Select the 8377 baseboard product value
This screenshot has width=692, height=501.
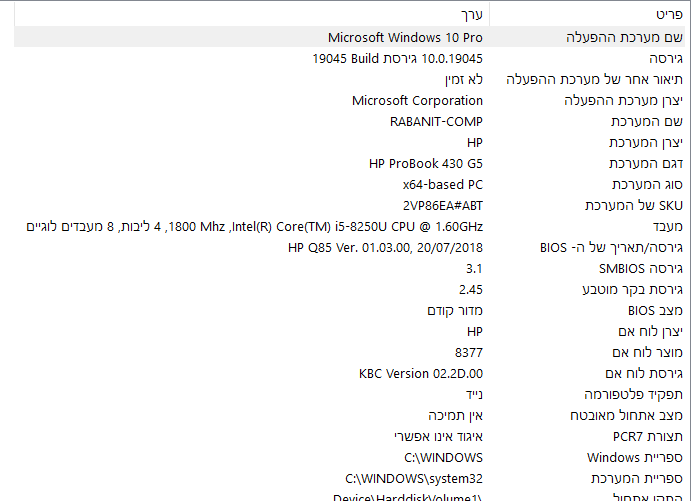[x=468, y=352]
